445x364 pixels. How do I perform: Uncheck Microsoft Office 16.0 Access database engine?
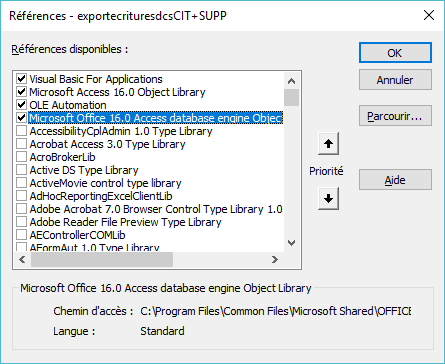(x=22, y=118)
